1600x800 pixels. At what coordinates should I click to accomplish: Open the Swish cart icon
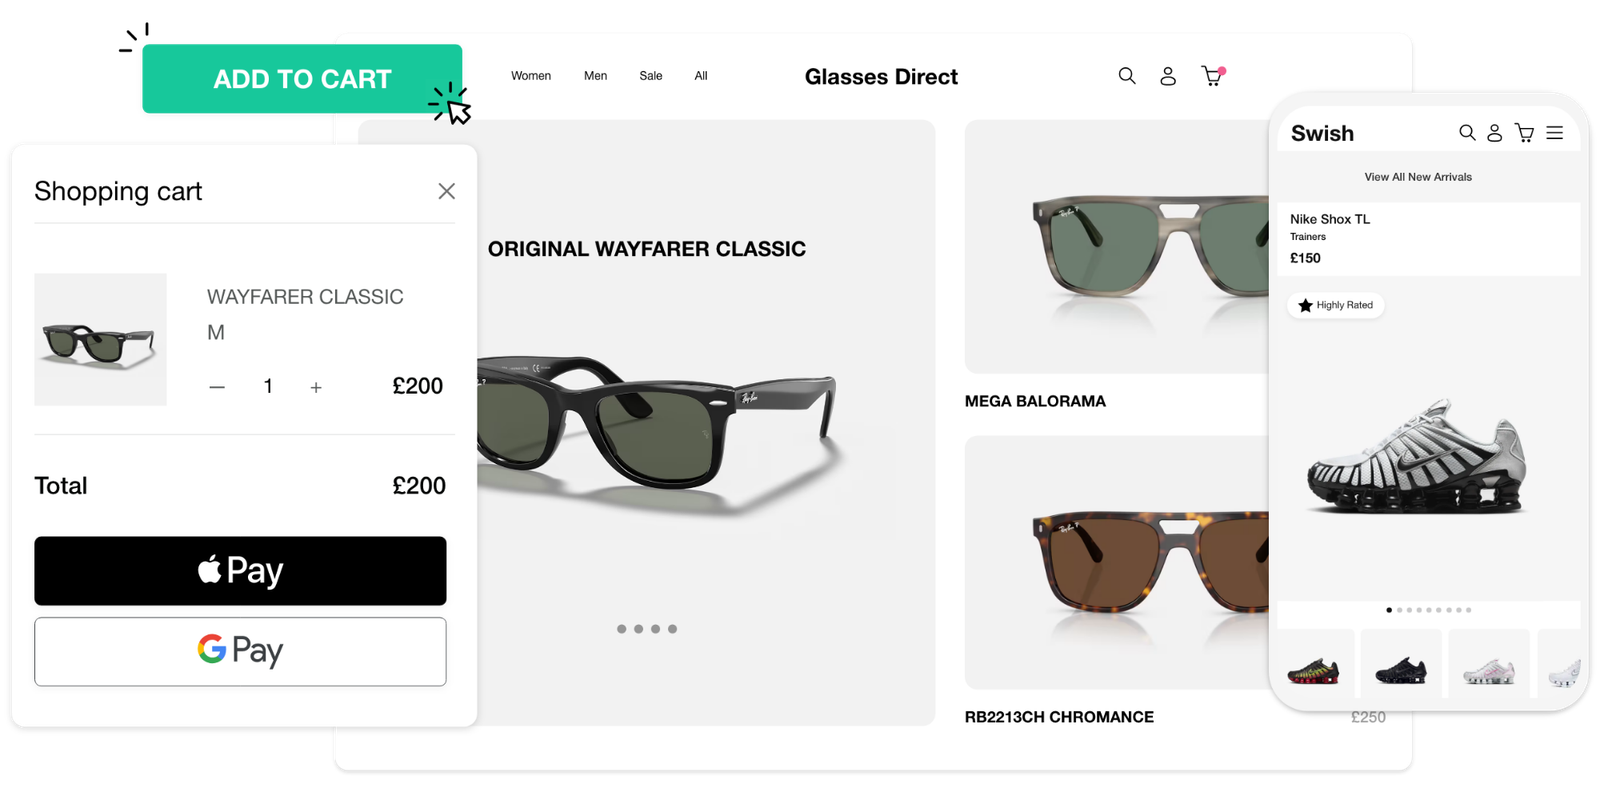pyautogui.click(x=1524, y=132)
